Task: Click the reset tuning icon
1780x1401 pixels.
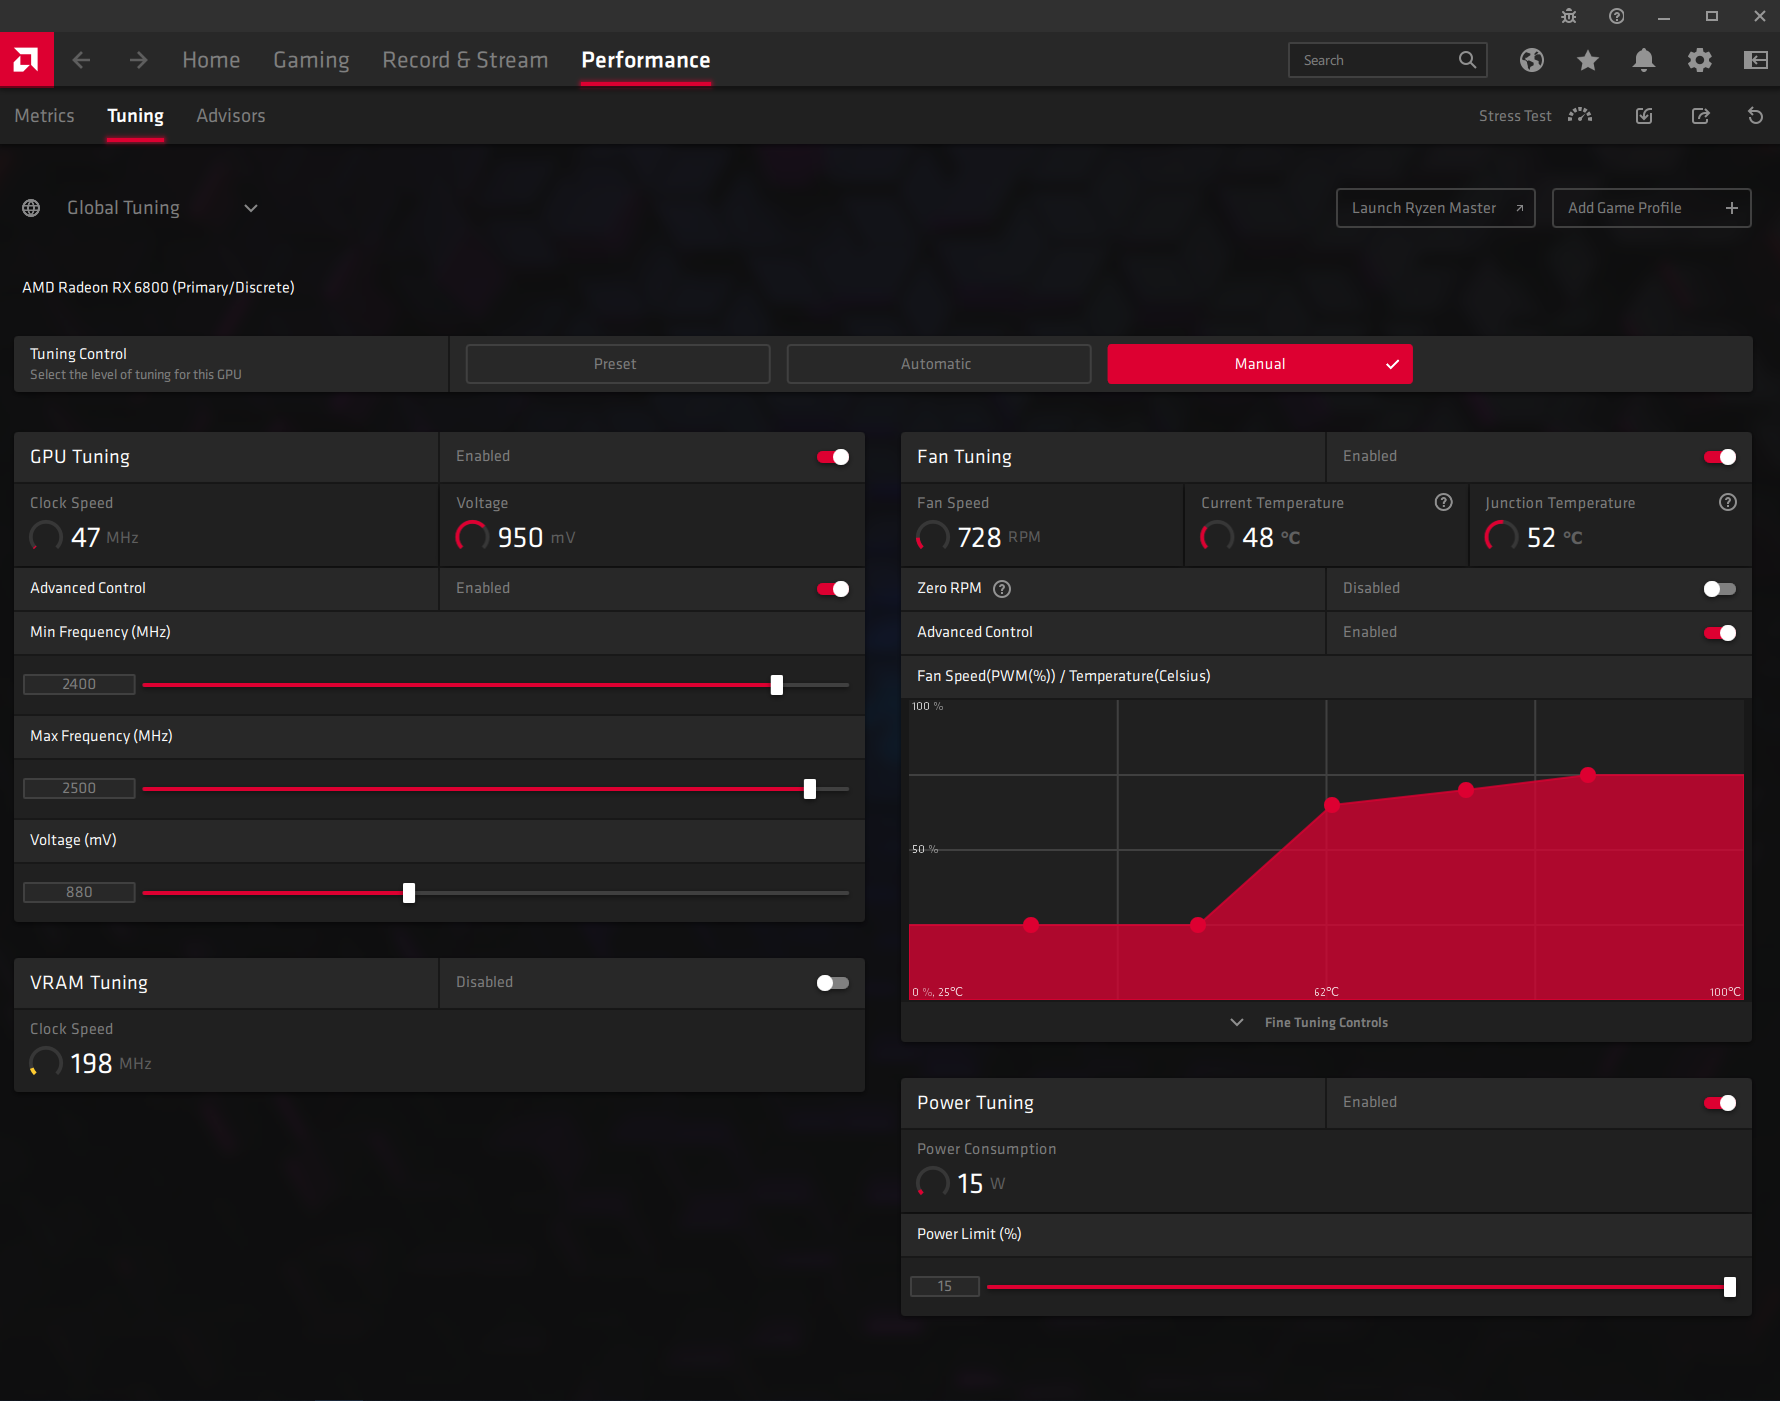Action: click(1755, 116)
